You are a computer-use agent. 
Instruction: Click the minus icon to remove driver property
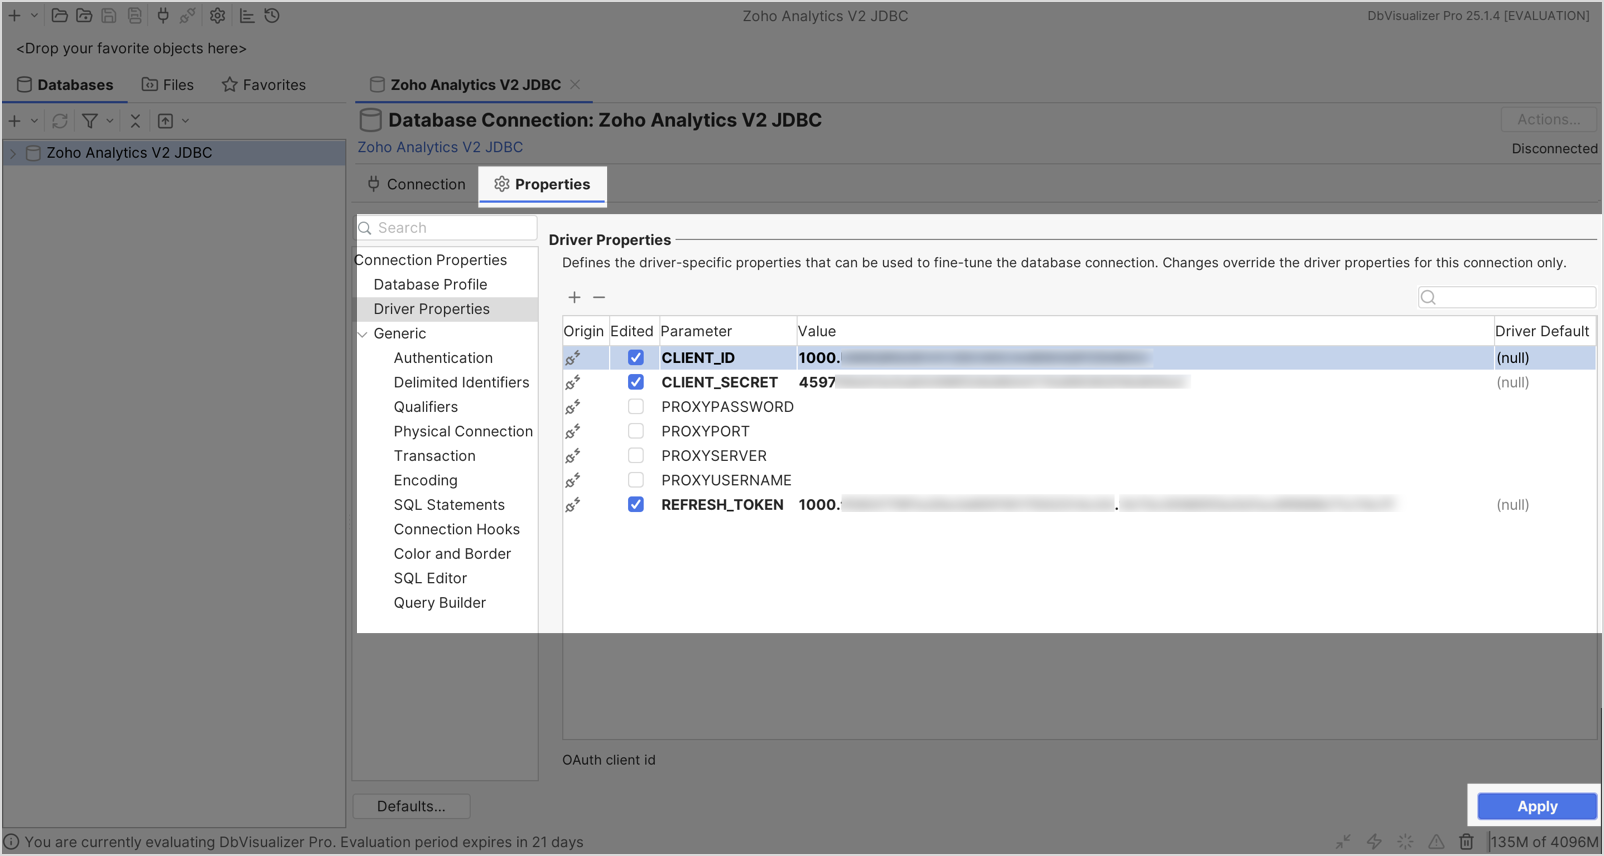599,297
